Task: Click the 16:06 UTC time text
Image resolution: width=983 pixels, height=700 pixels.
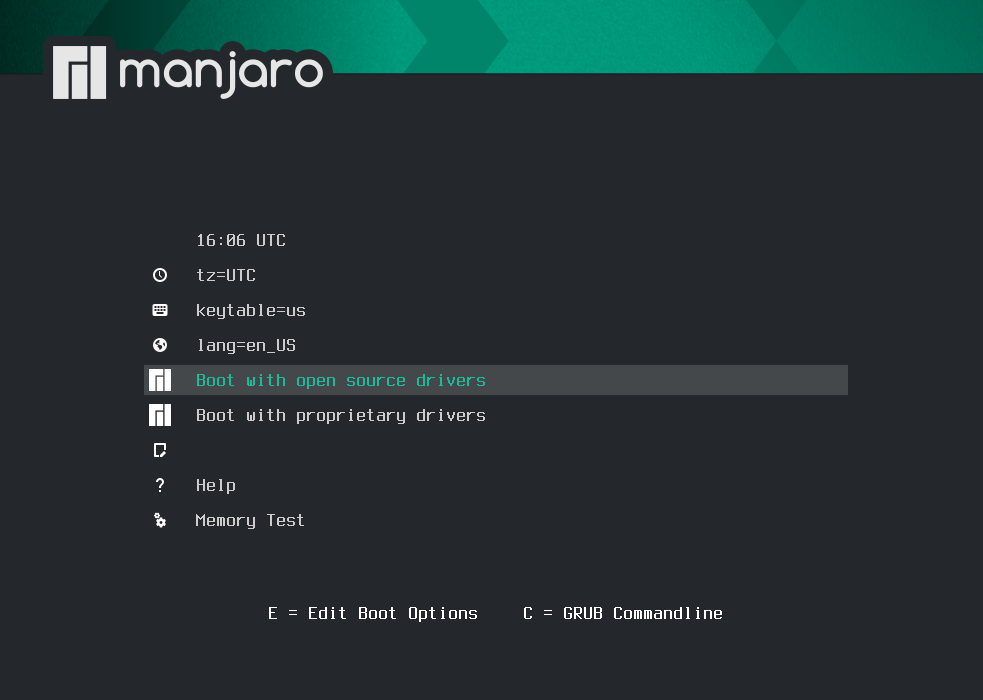Action: point(241,240)
